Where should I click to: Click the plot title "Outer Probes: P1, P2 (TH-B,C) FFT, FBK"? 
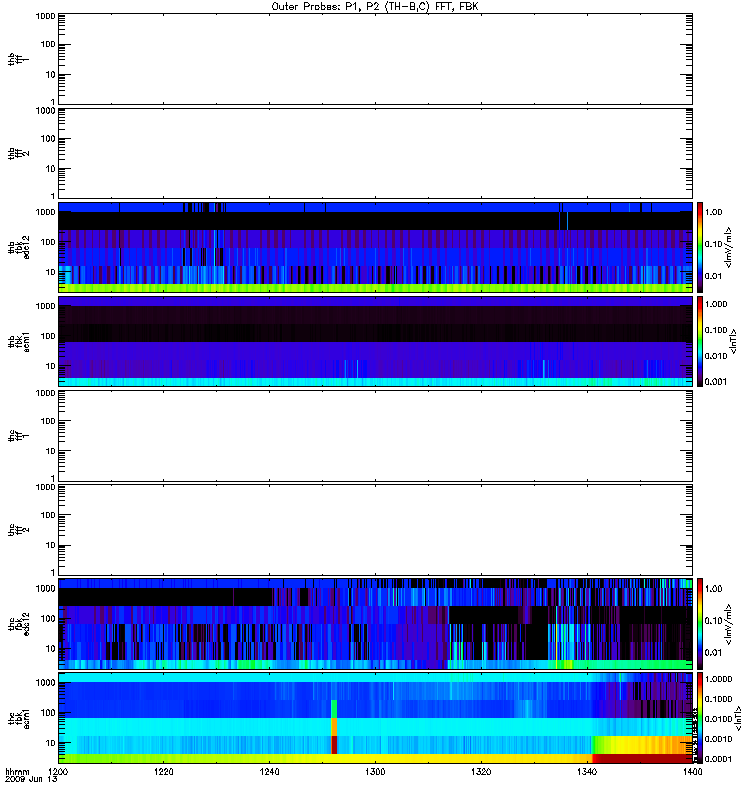click(x=375, y=6)
